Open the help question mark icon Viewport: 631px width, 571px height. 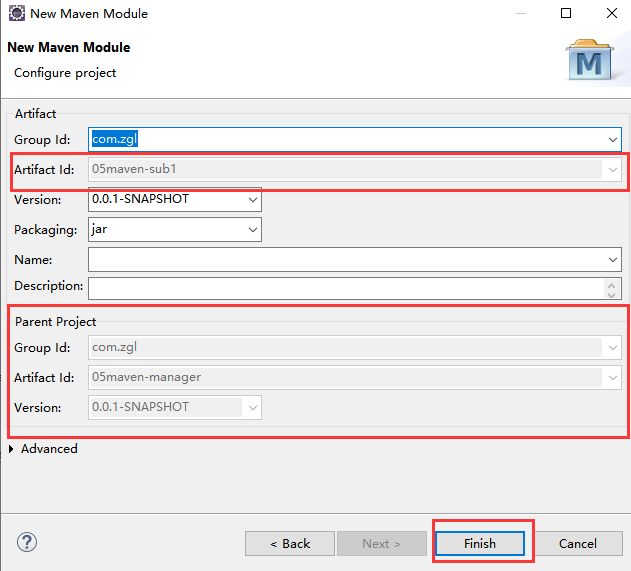coord(27,542)
